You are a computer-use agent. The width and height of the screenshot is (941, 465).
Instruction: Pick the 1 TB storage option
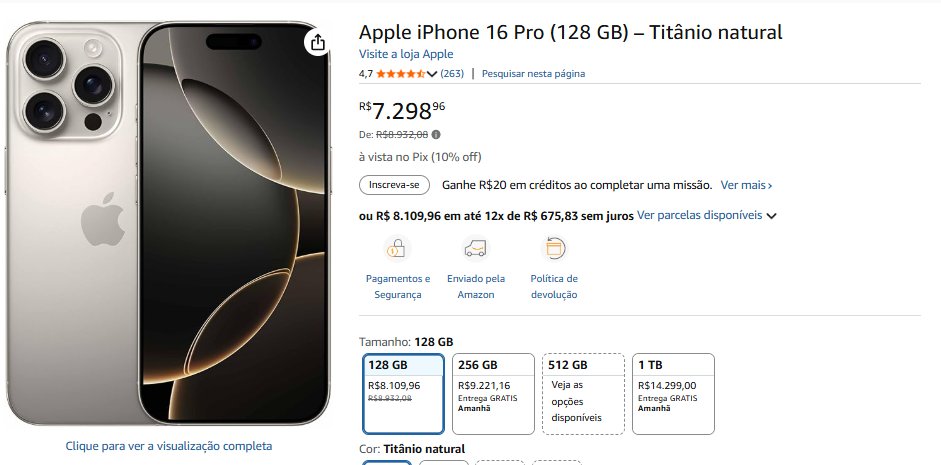(673, 394)
